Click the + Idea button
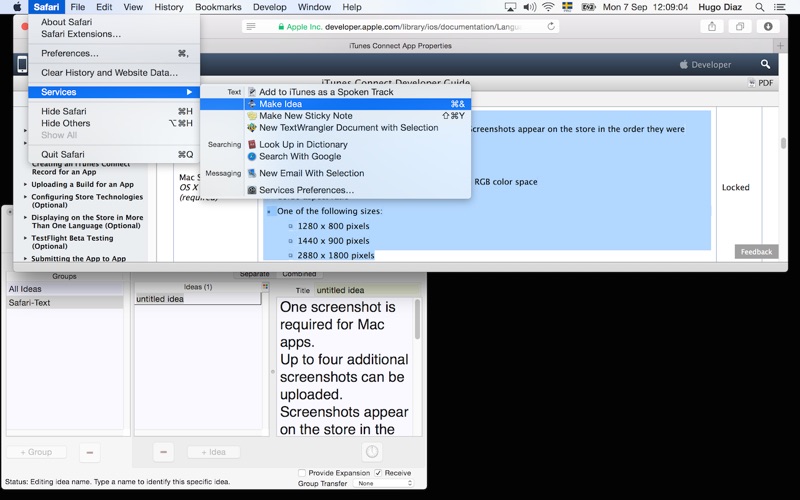The height and width of the screenshot is (500, 800). pyautogui.click(x=213, y=452)
